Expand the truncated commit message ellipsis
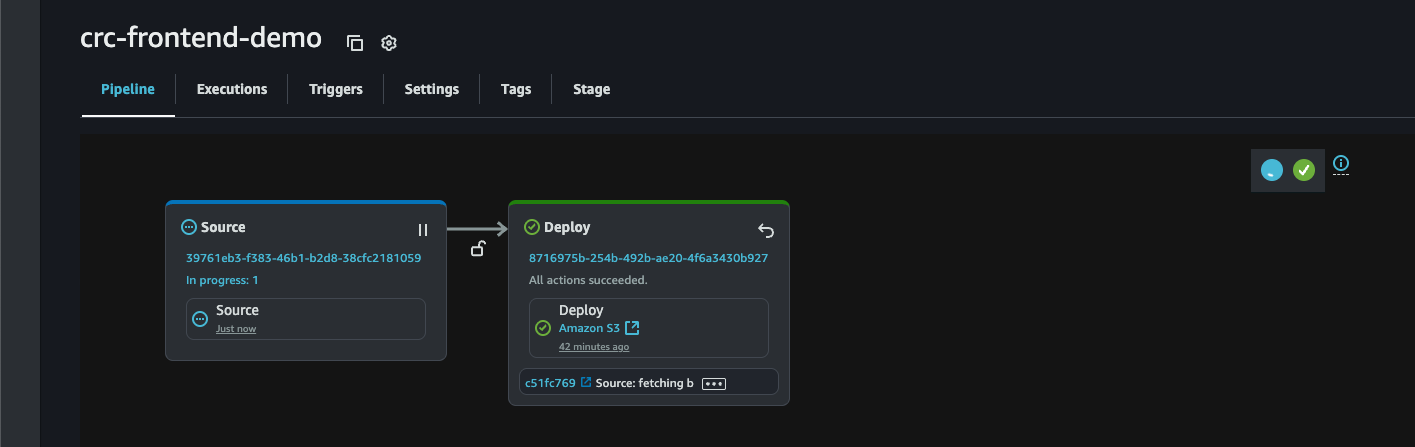This screenshot has height=447, width=1415. click(x=713, y=383)
